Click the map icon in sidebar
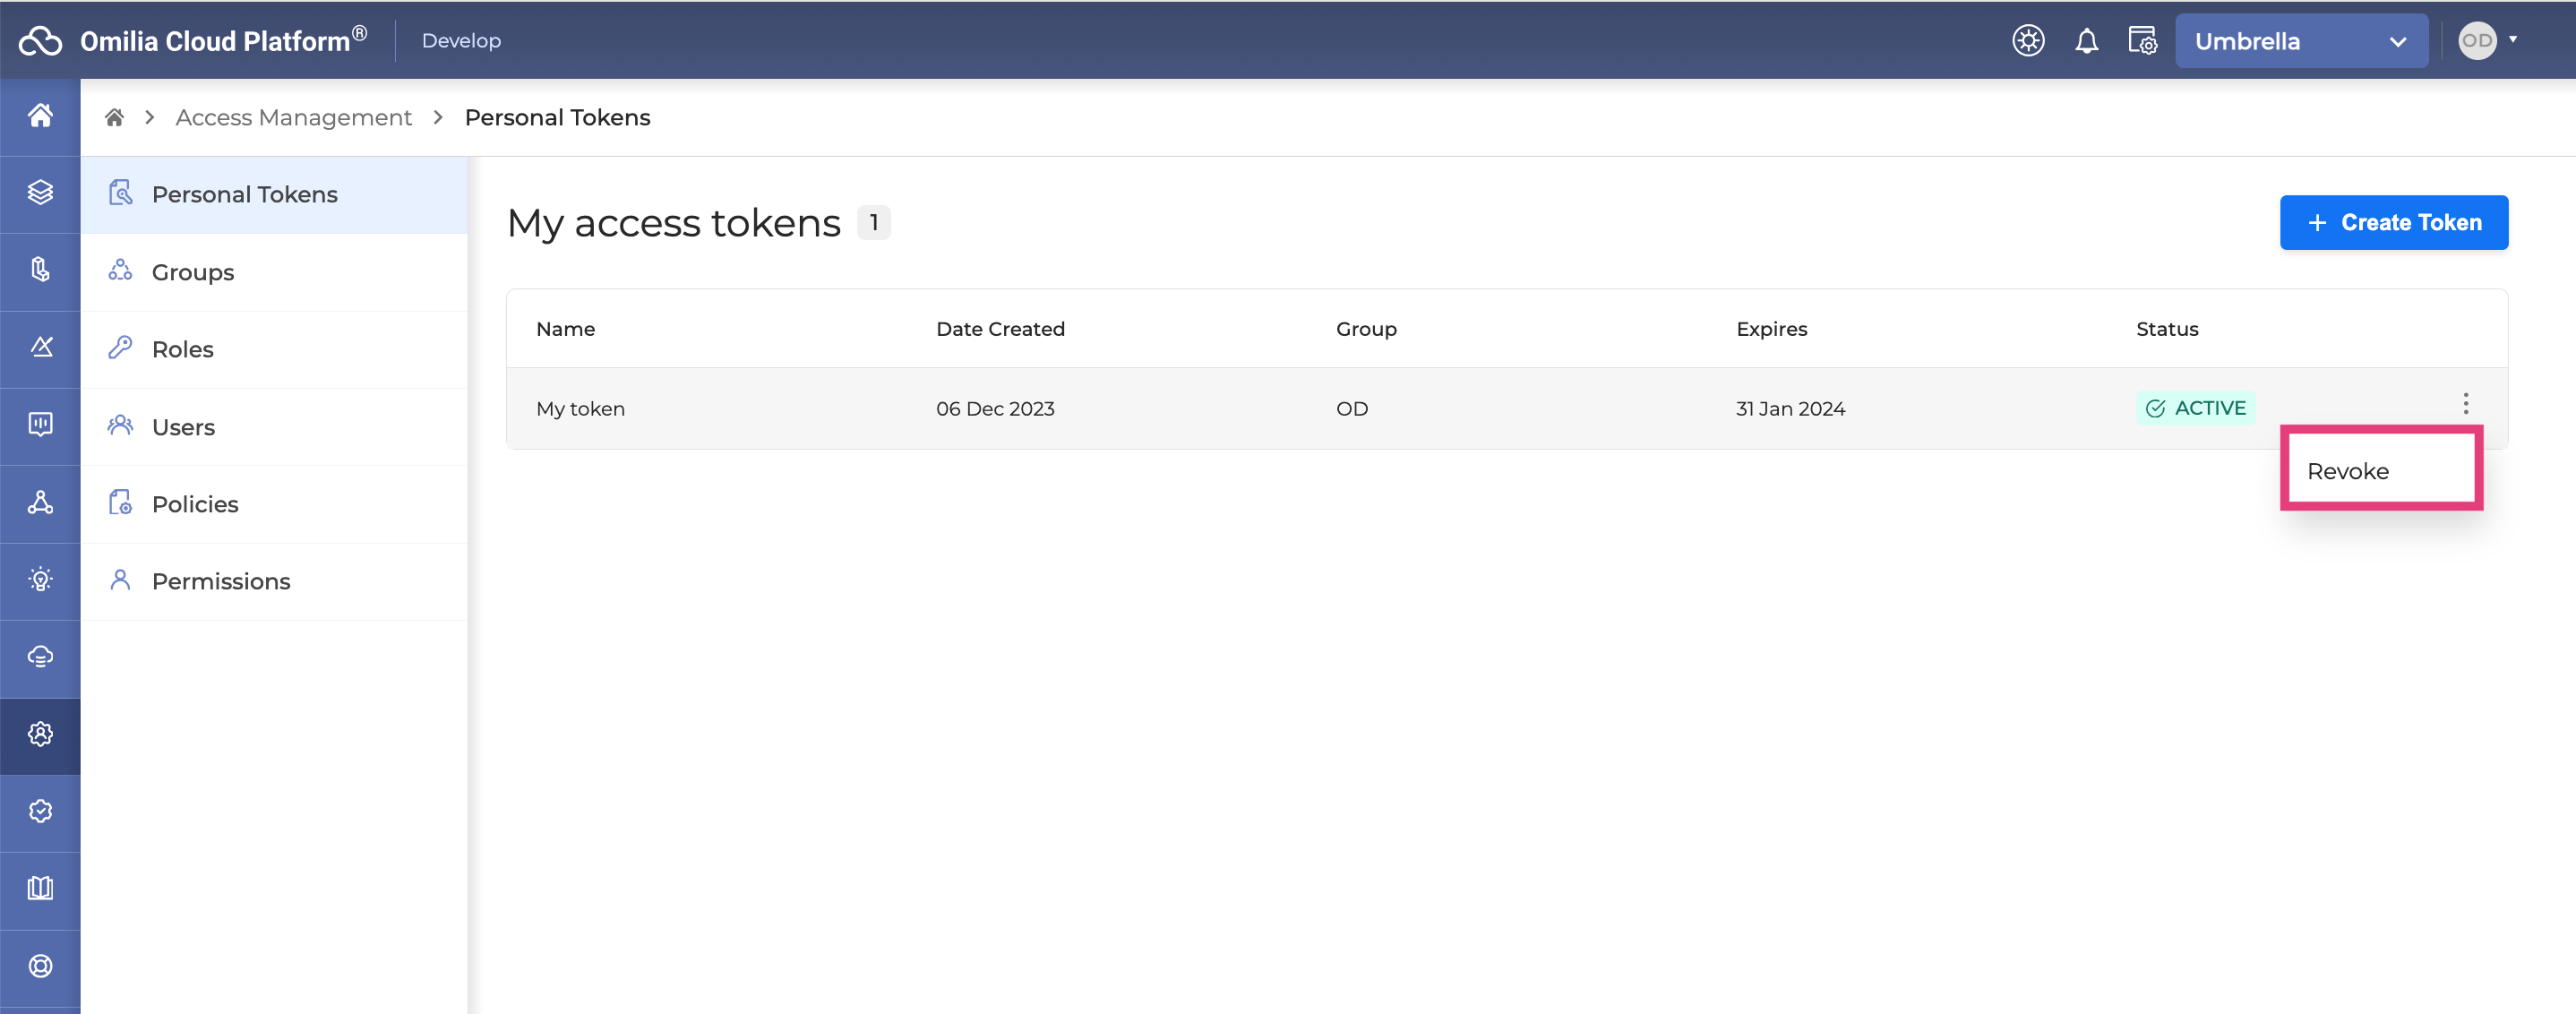Viewport: 2576px width, 1014px height. click(40, 889)
